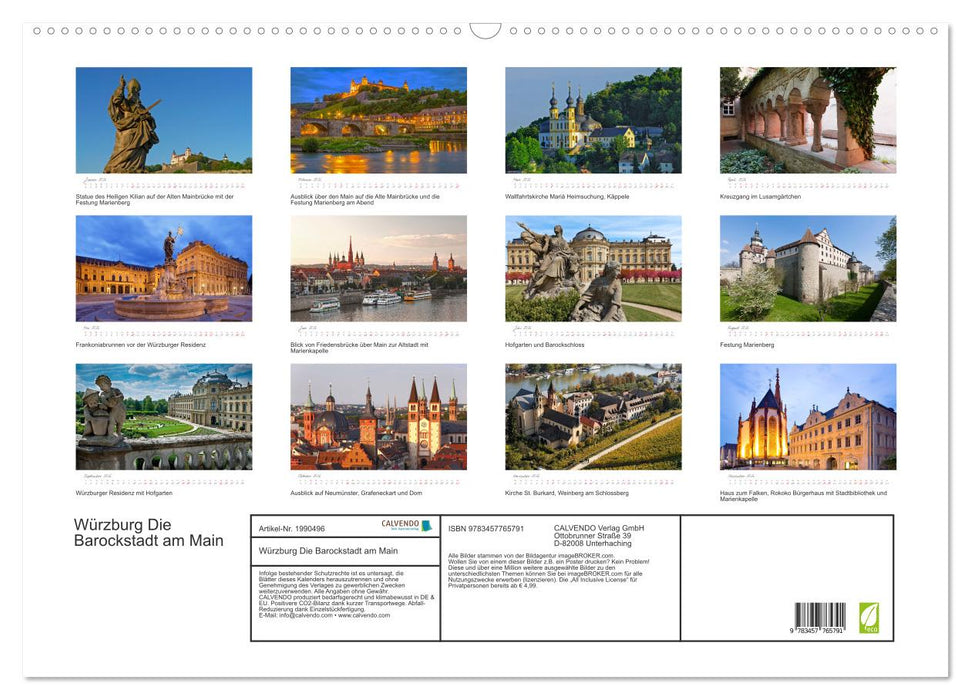Image resolution: width=971 pixels, height=700 pixels.
Task: Select the Frankoniabrunnen fountain photo
Action: (164, 270)
